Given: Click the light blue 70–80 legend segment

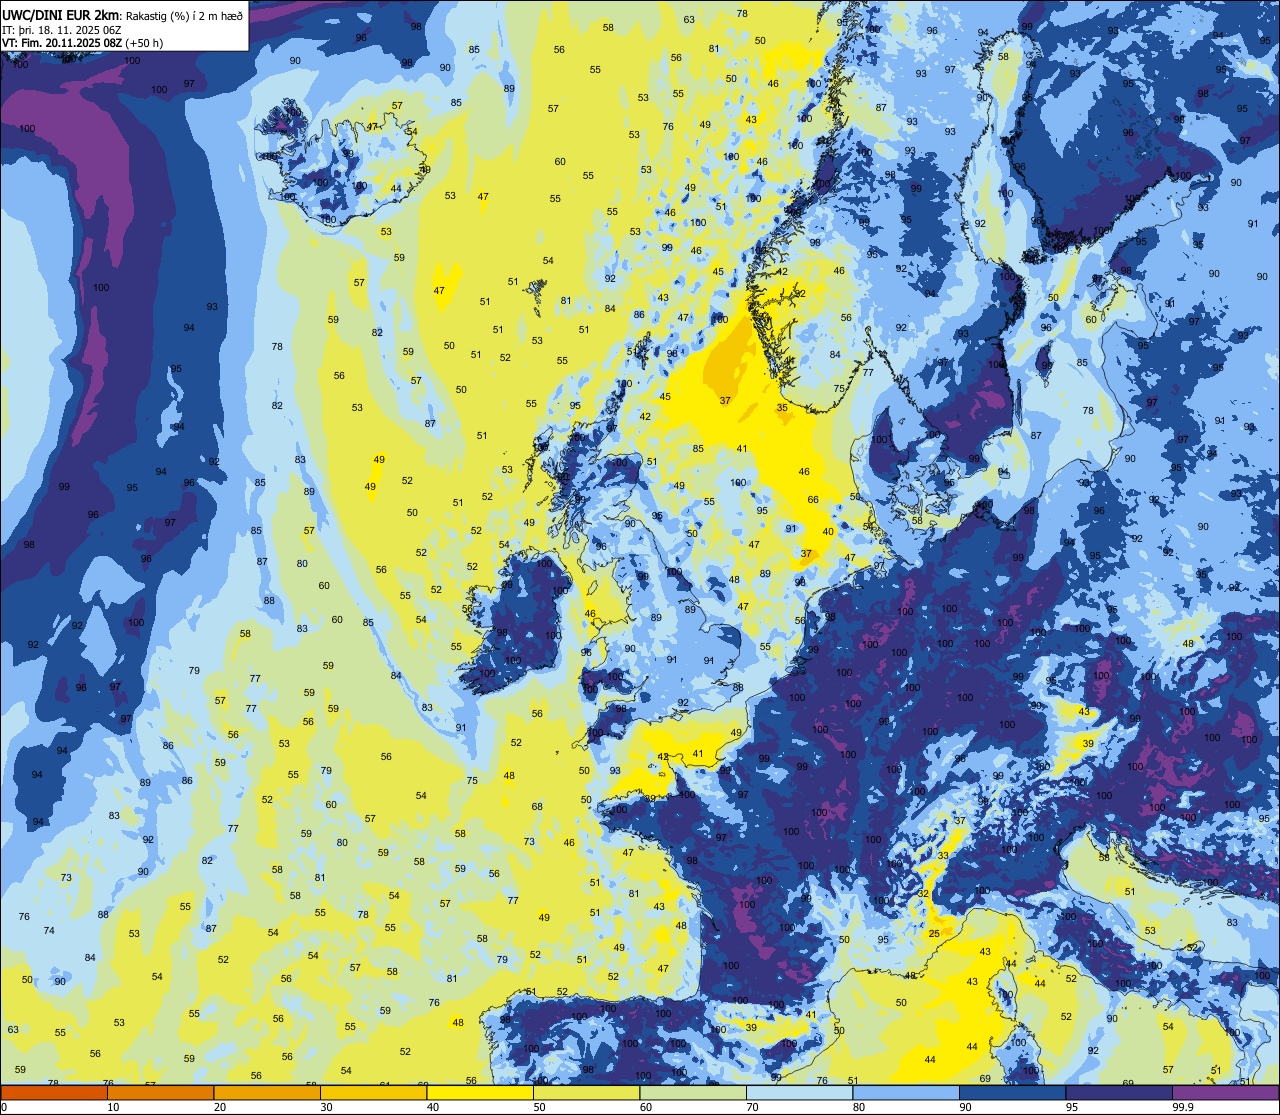Looking at the screenshot, I should pos(799,1092).
